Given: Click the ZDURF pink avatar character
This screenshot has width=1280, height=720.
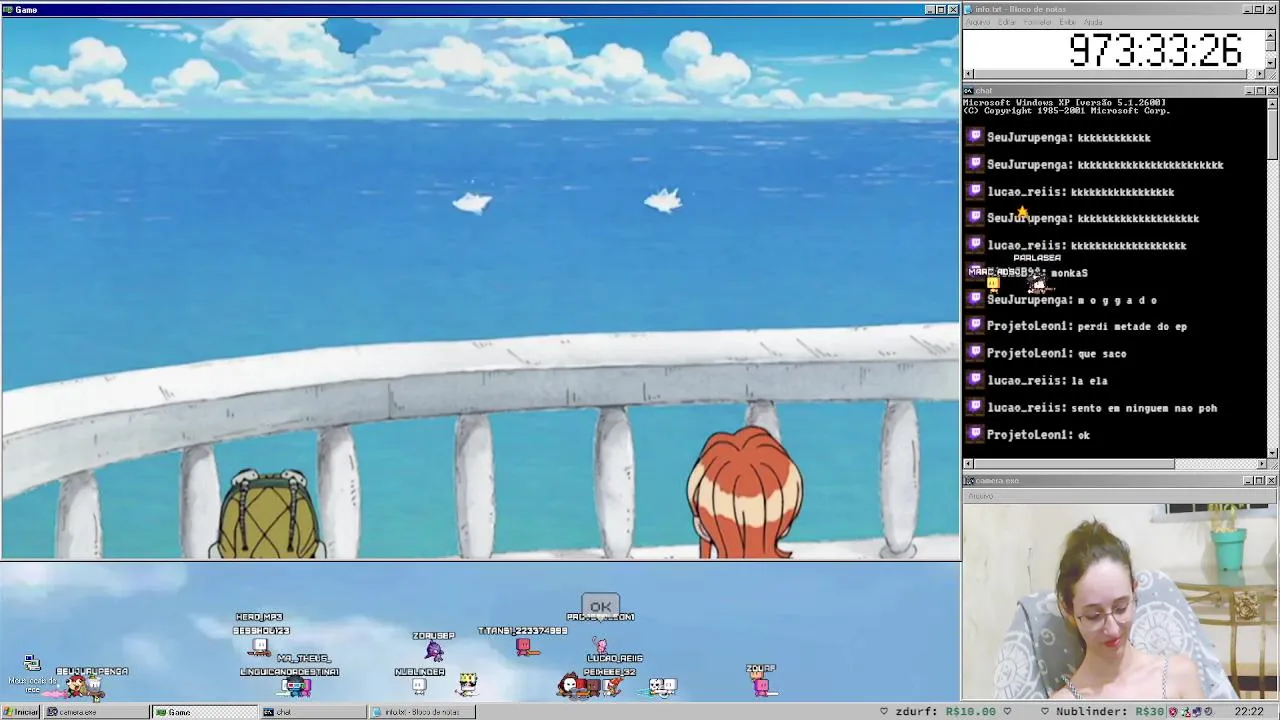Looking at the screenshot, I should click(x=761, y=685).
